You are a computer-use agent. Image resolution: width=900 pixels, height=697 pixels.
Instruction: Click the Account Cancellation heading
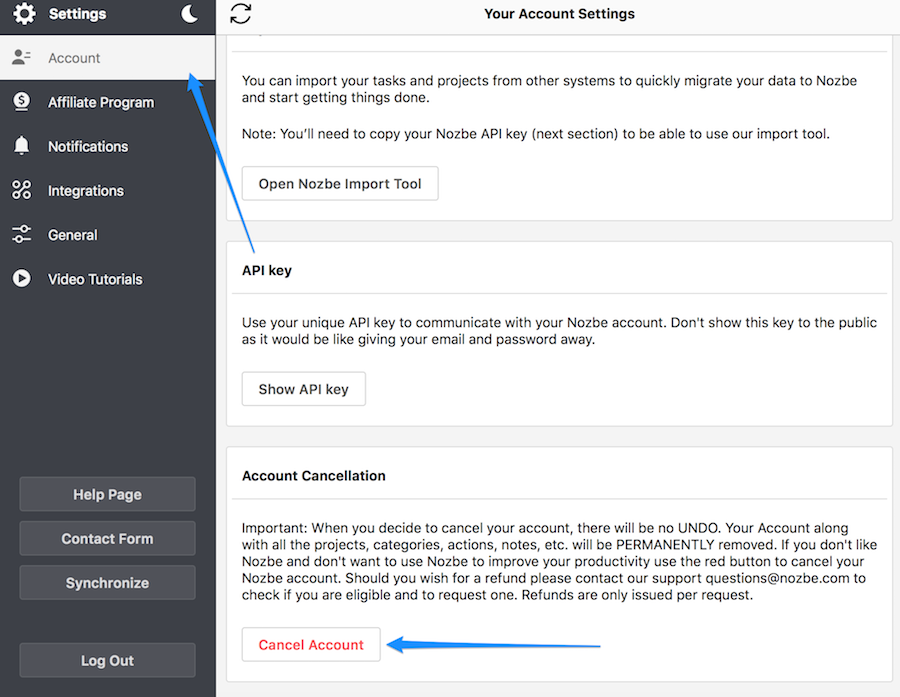(x=313, y=476)
